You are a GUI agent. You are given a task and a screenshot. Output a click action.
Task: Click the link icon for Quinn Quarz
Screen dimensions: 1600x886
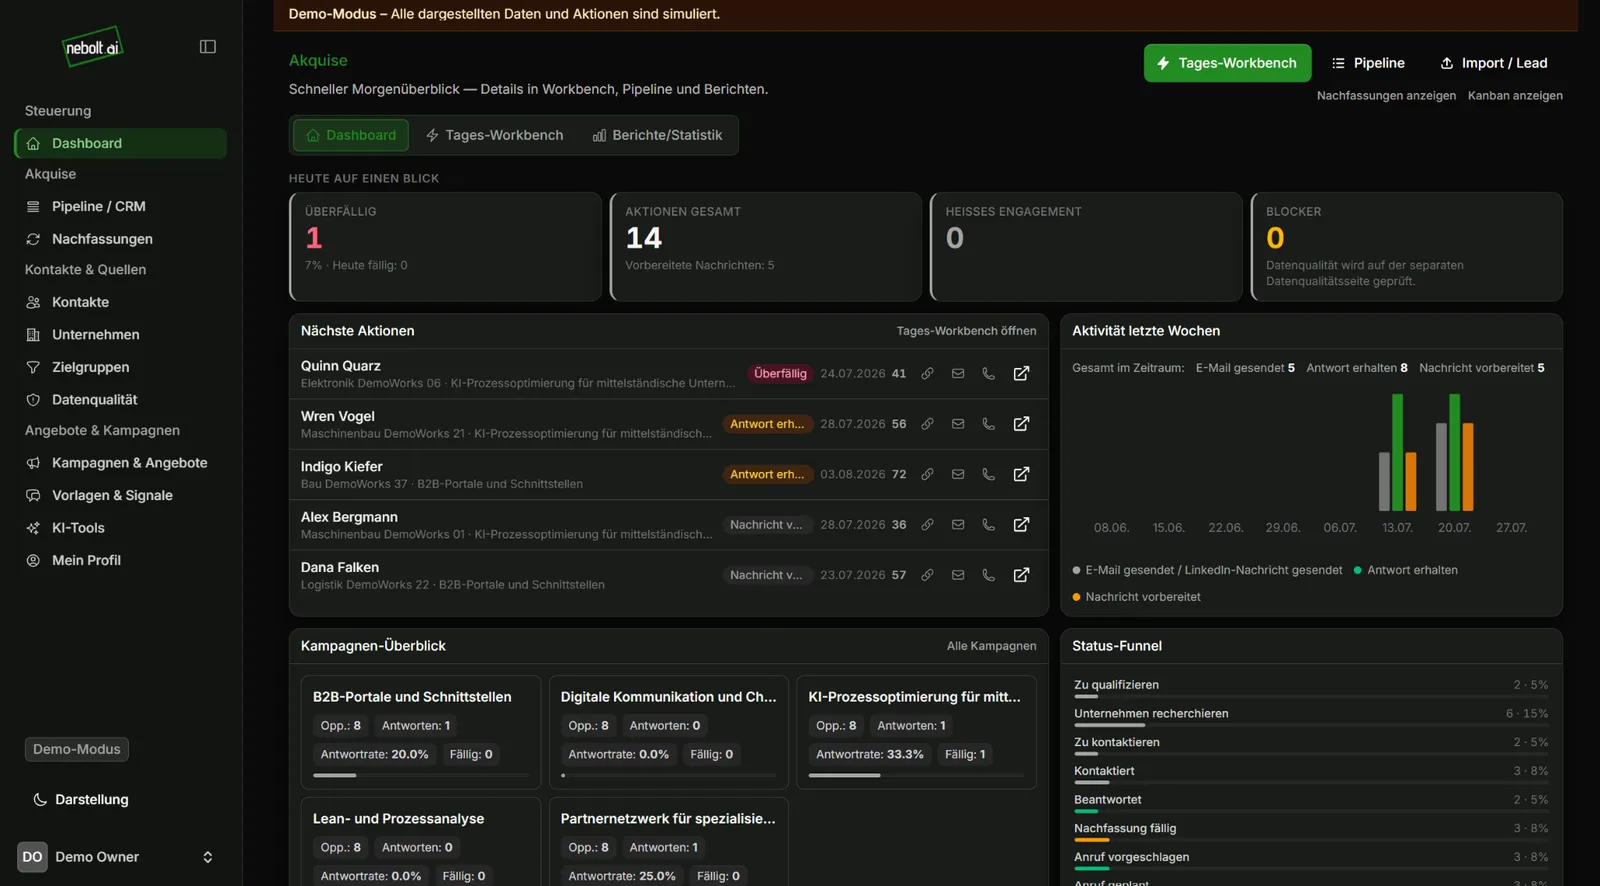tap(927, 374)
